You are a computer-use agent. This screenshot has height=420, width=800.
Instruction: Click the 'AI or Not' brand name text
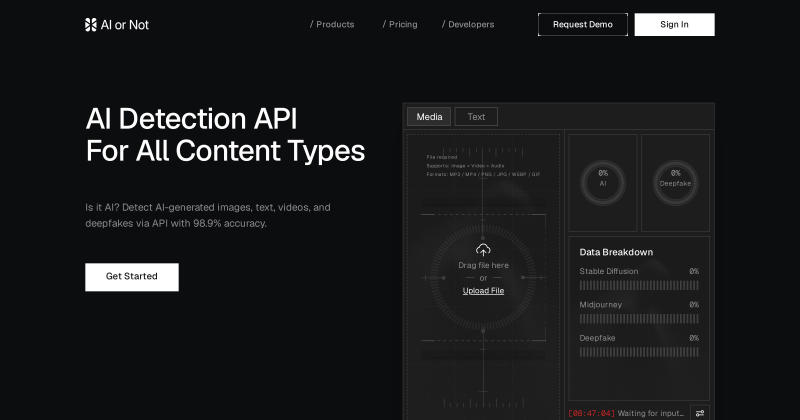point(124,25)
